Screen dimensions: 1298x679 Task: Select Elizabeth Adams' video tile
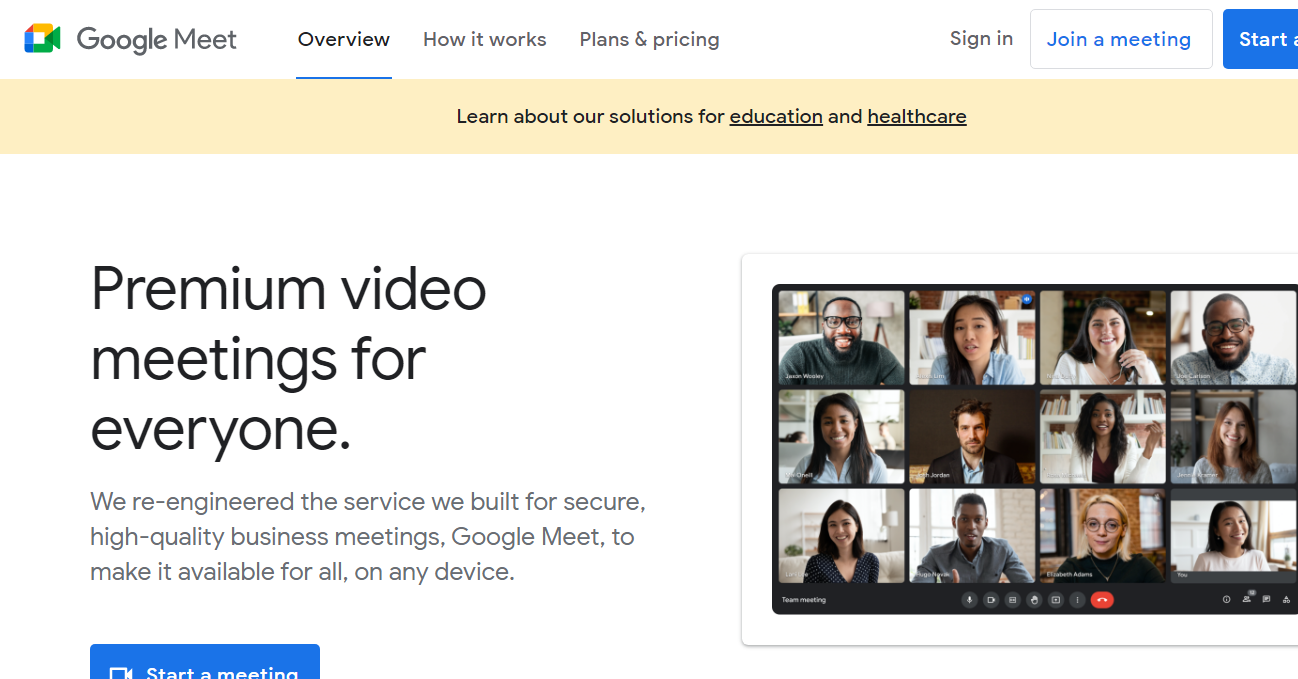click(x=1103, y=536)
